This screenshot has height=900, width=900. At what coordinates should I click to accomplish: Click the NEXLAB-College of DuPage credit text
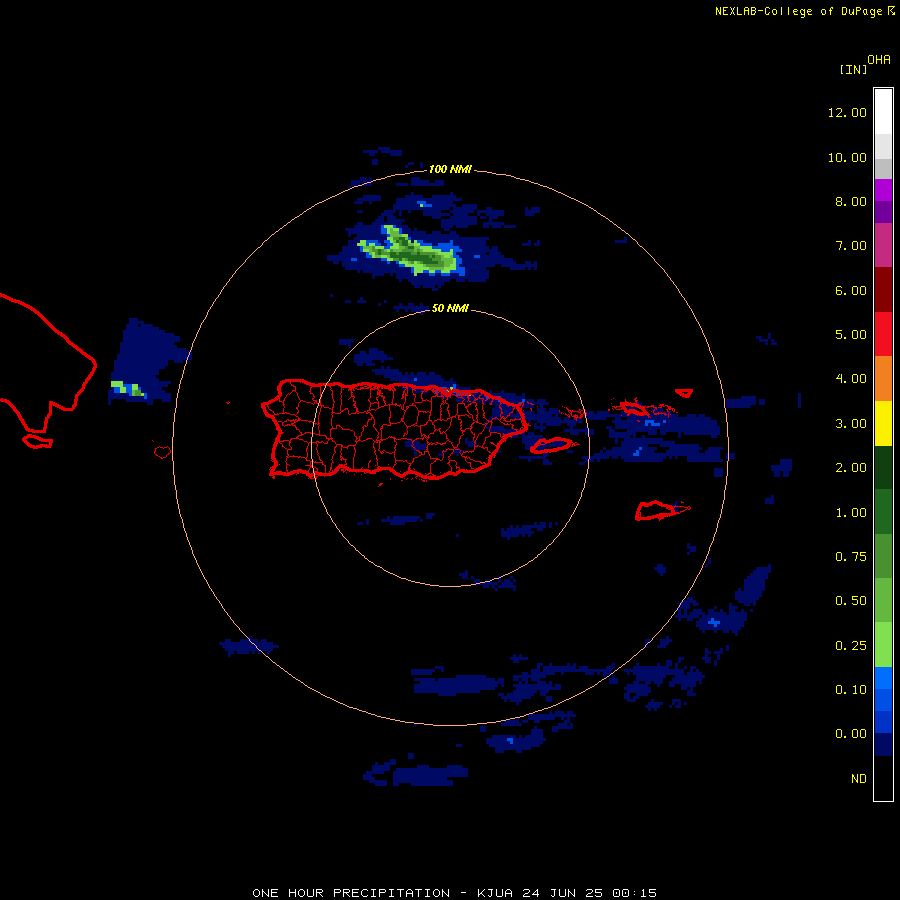pyautogui.click(x=798, y=11)
